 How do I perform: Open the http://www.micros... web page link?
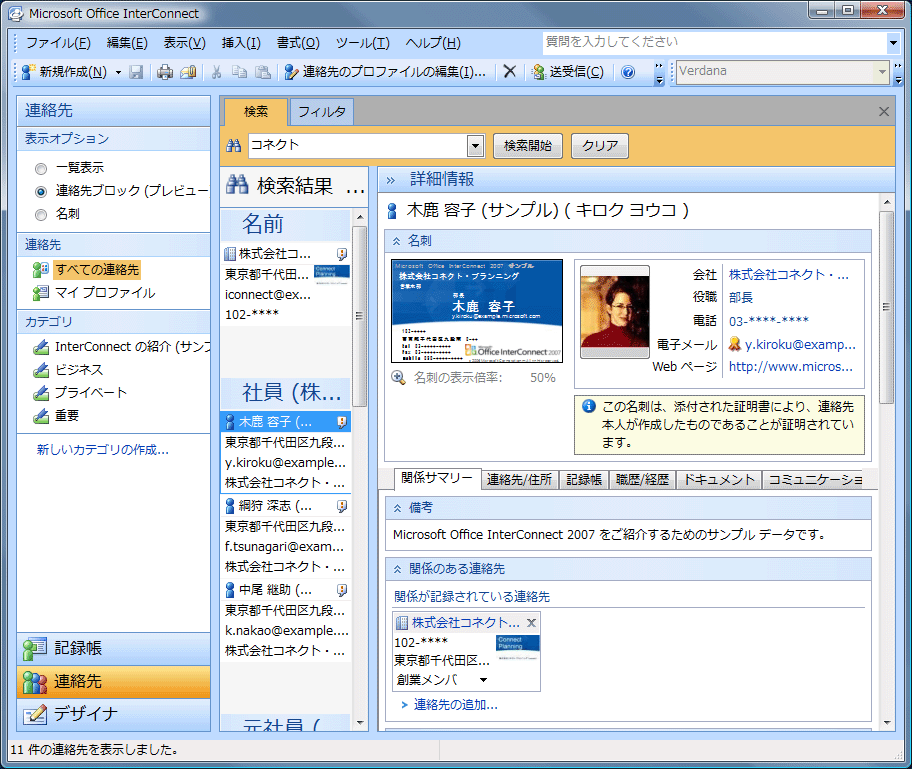tap(790, 366)
